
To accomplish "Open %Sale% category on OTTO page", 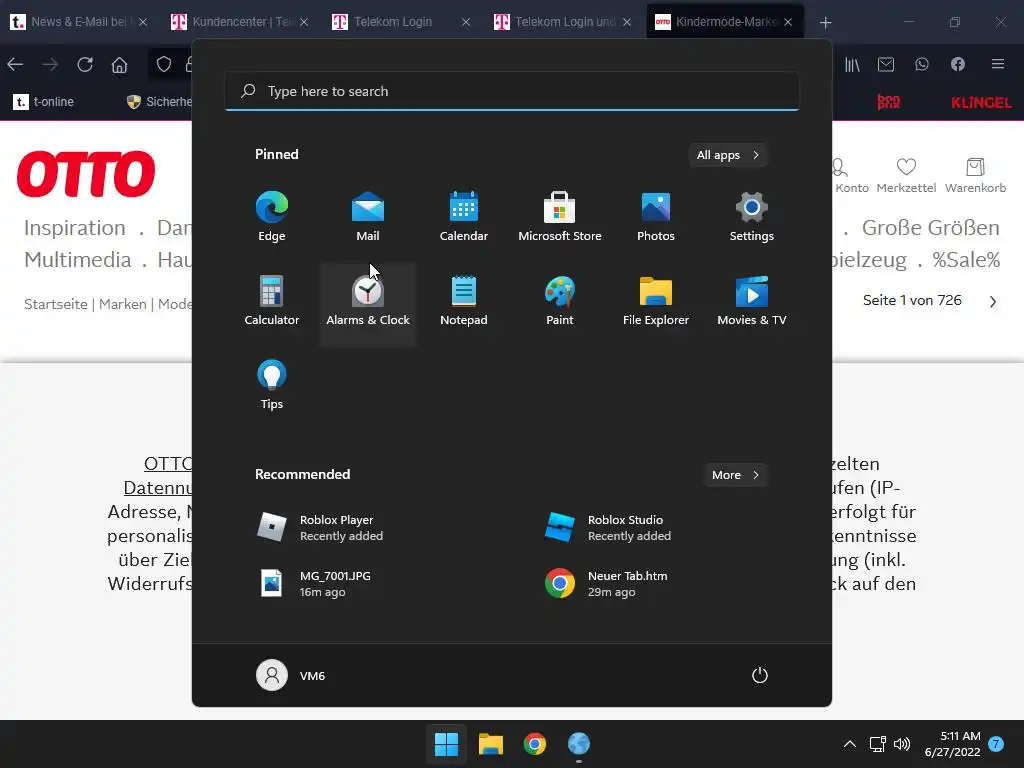I will 966,260.
